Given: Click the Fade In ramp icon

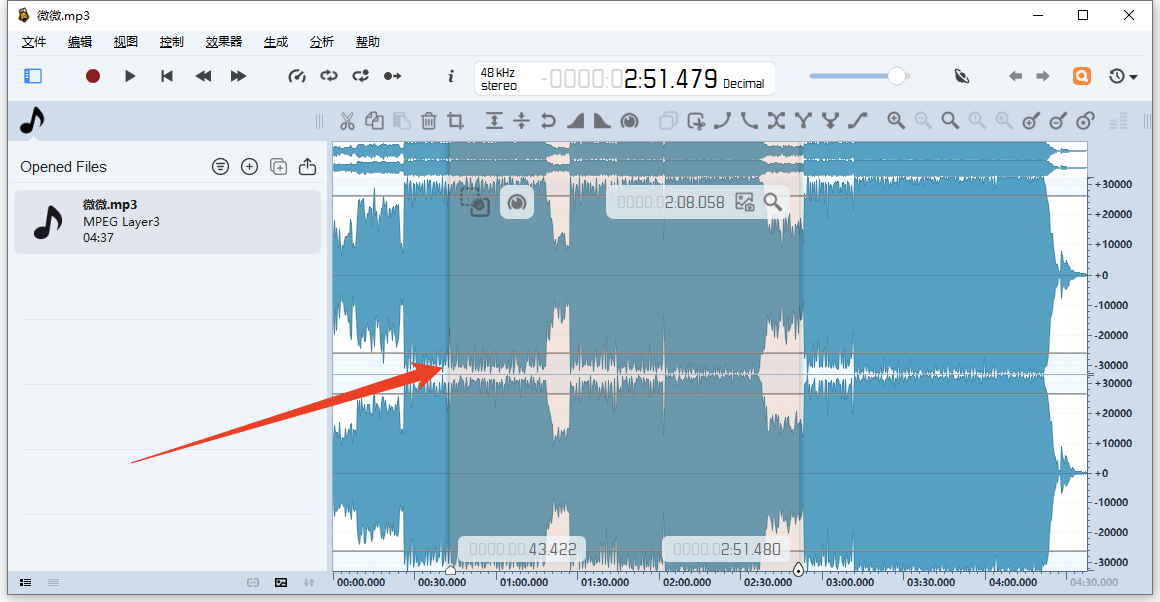Looking at the screenshot, I should point(575,121).
